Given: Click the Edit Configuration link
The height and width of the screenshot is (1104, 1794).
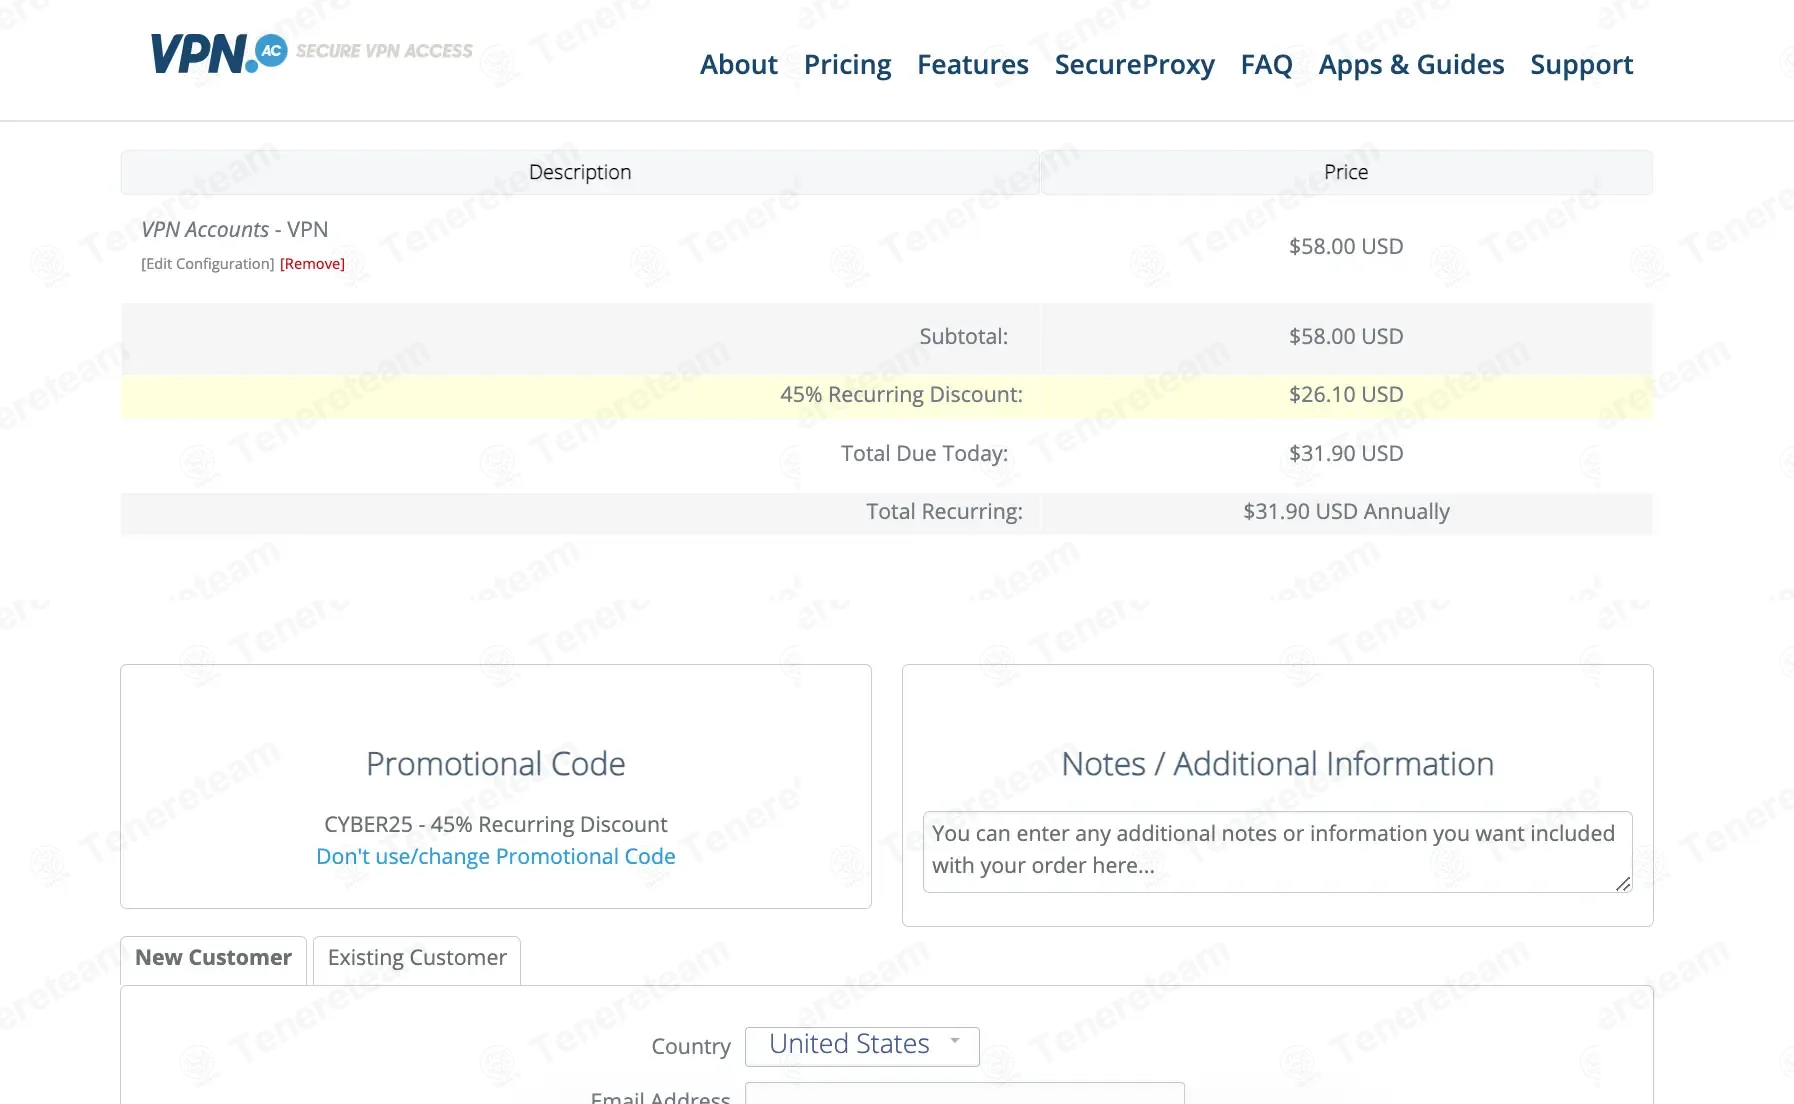Looking at the screenshot, I should pyautogui.click(x=208, y=264).
